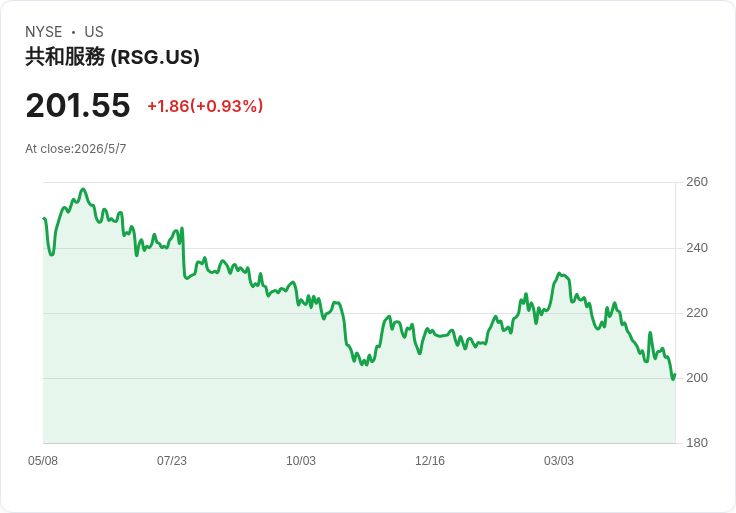This screenshot has height=513, width=736.
Task: Click the 10/03 date axis label
Action: 301,461
